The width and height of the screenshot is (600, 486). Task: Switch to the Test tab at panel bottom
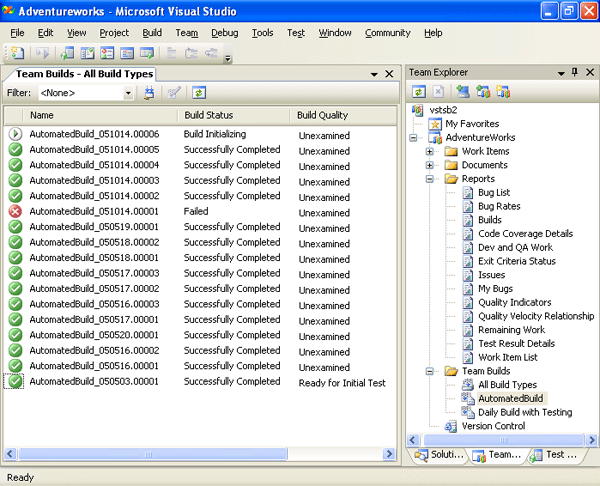555,455
